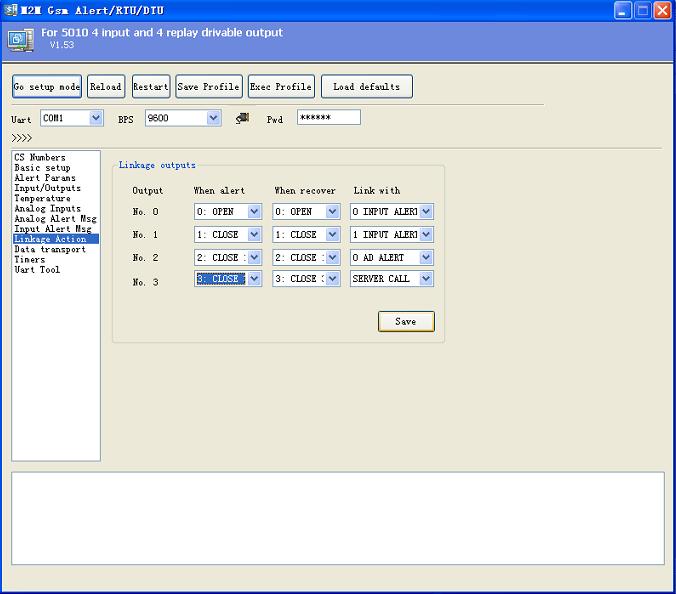Click Save Profile
676x594 pixels.
click(209, 87)
